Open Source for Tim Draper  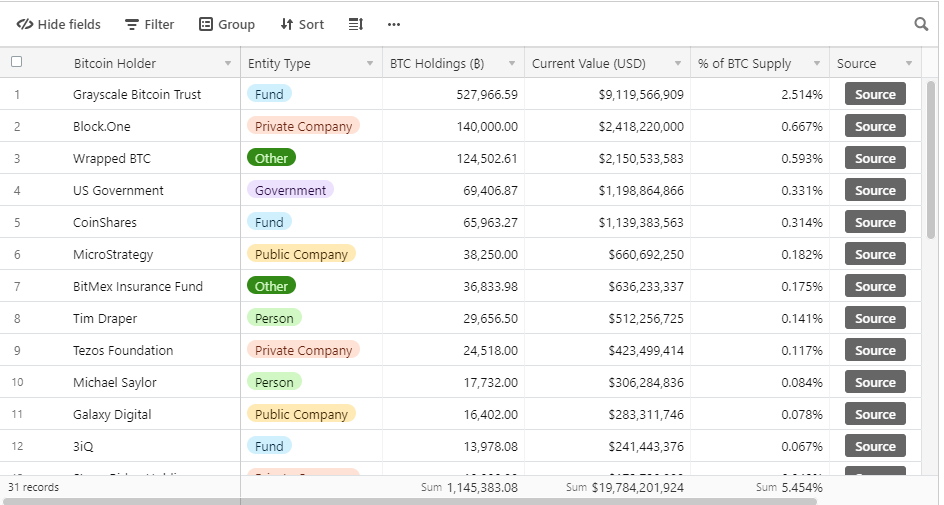point(875,318)
